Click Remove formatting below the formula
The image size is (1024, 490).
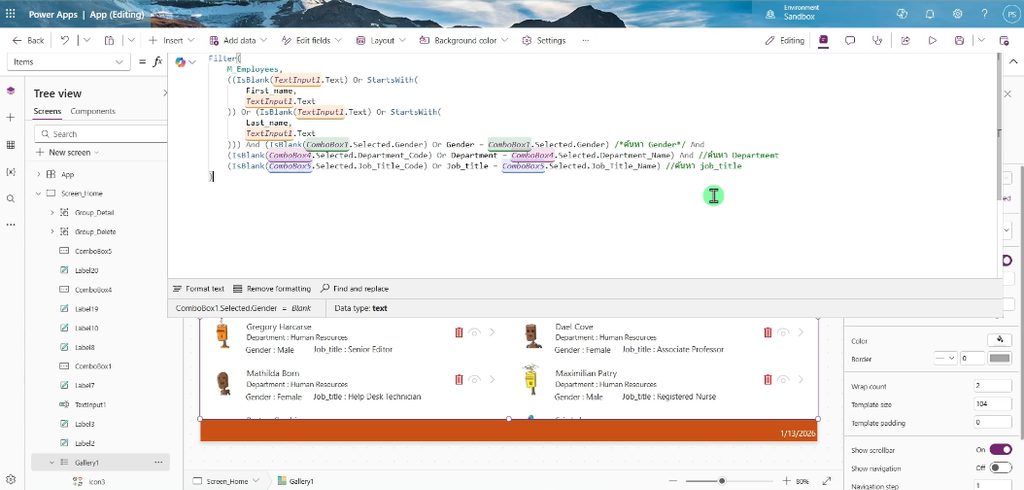[272, 289]
